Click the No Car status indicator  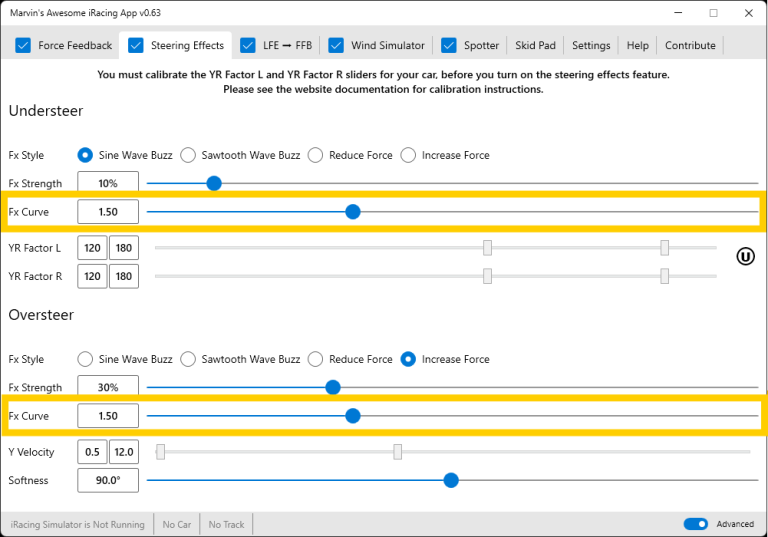coord(177,524)
